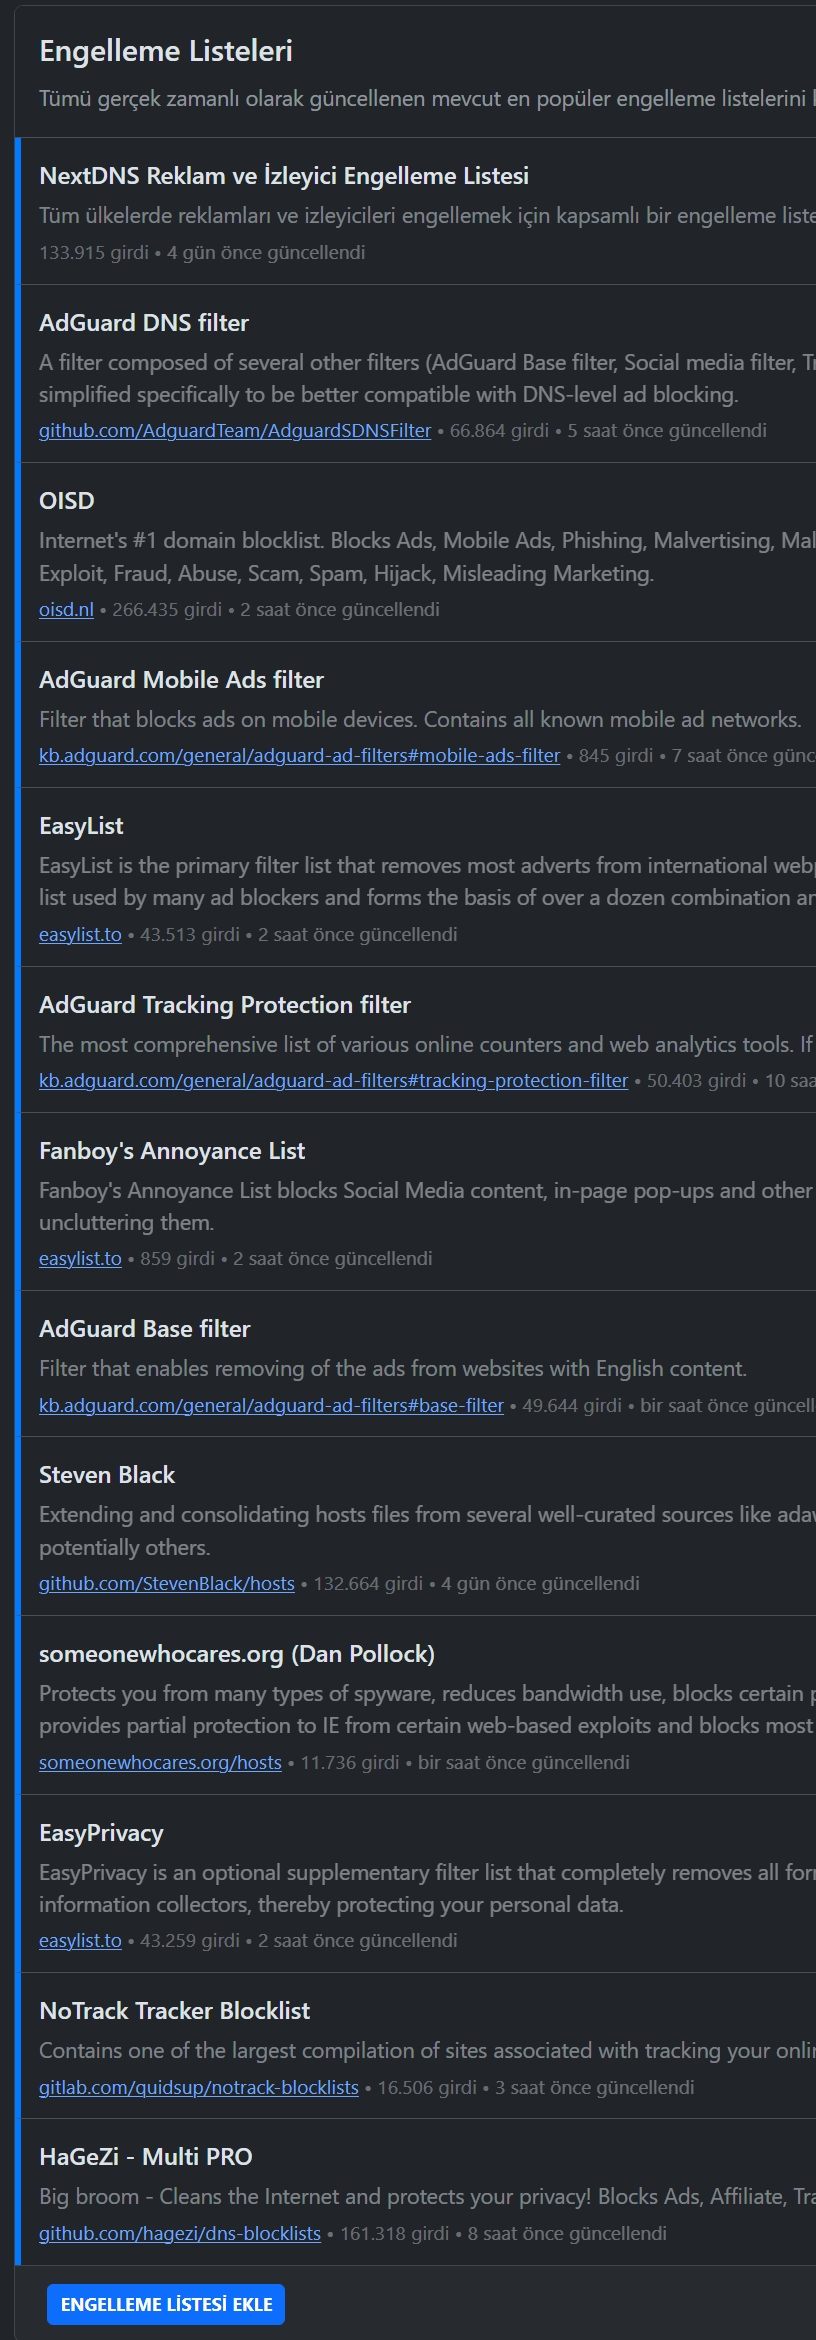Open the oisd.nl link
The height and width of the screenshot is (2340, 816).
tap(66, 609)
